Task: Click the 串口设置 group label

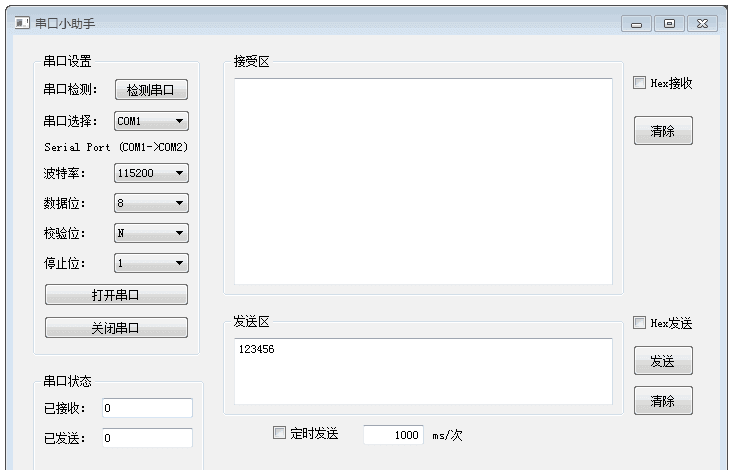Action: coord(67,61)
